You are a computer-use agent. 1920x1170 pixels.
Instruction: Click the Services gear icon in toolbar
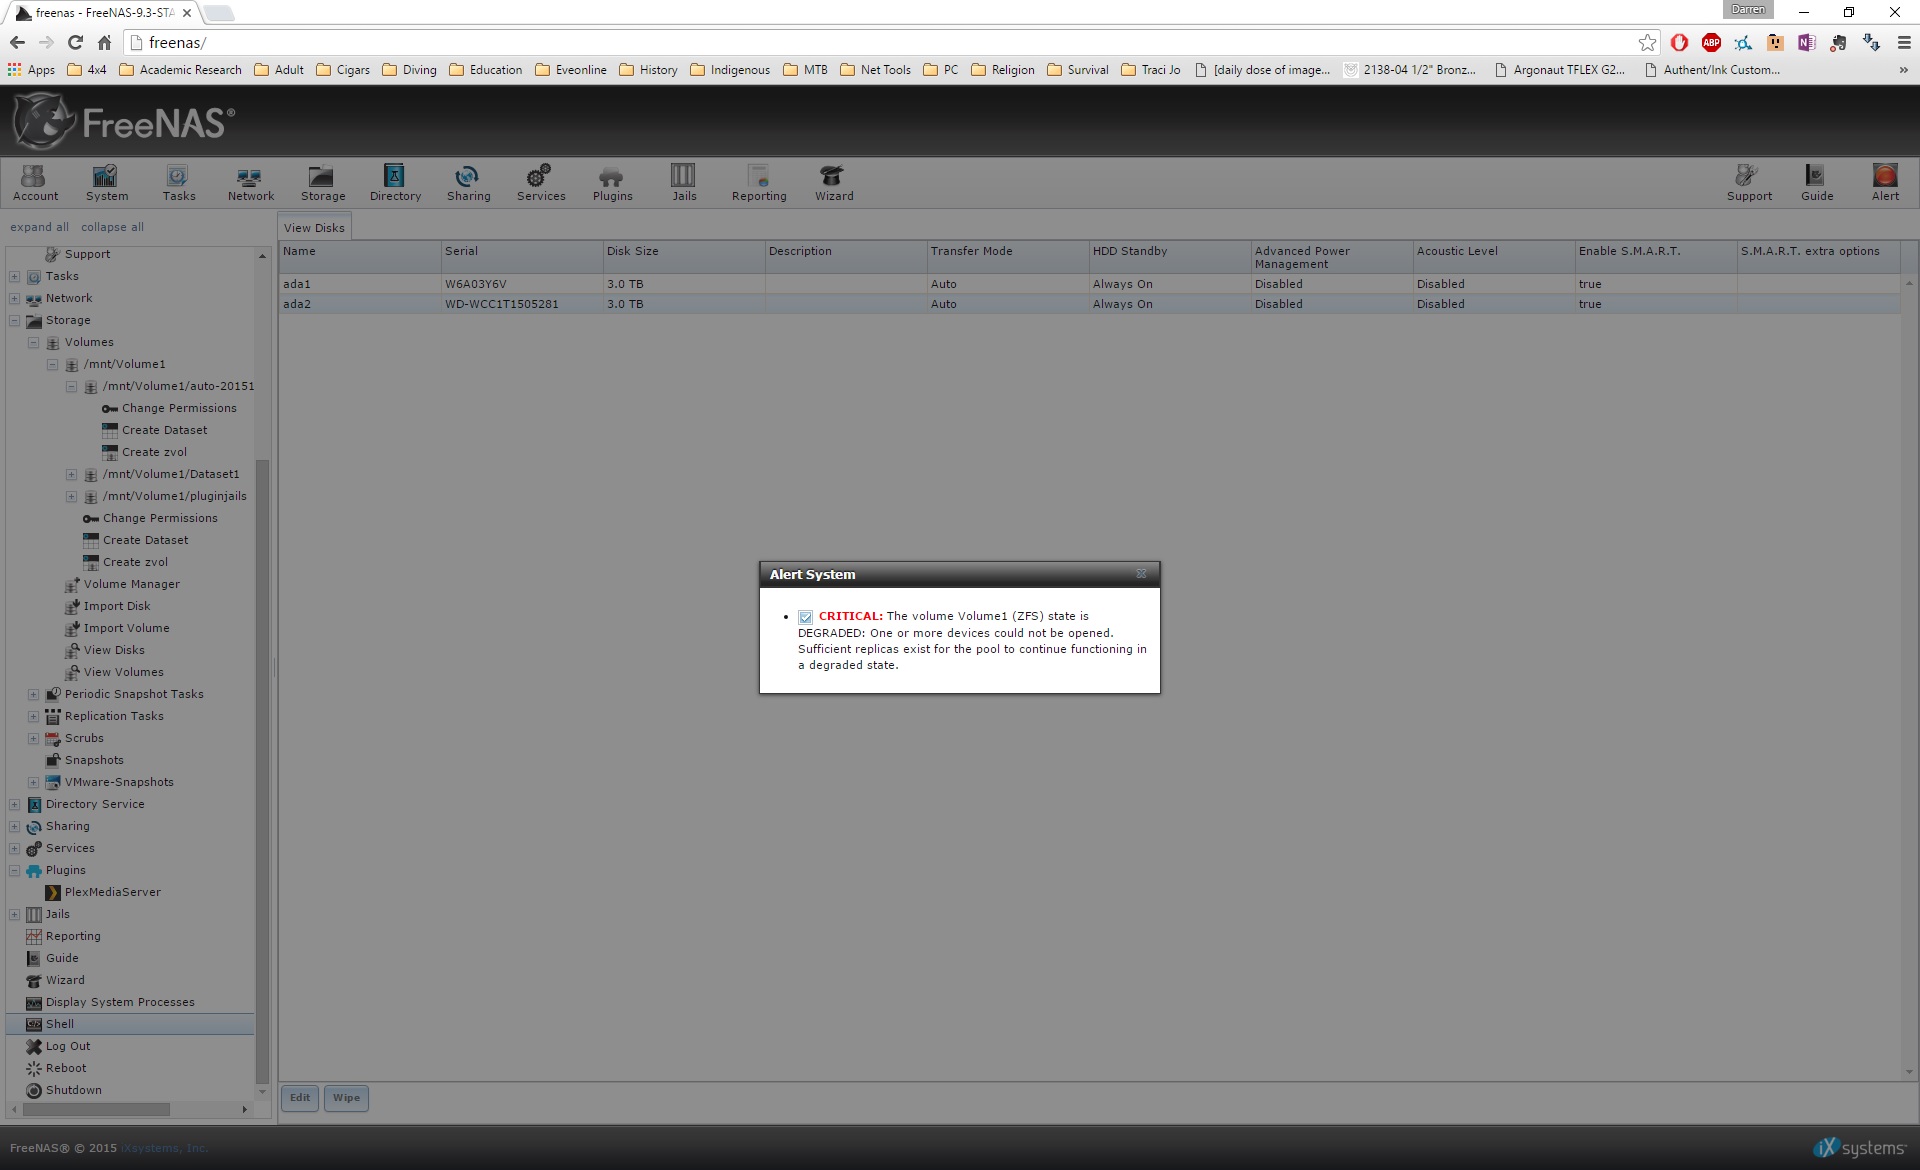540,183
